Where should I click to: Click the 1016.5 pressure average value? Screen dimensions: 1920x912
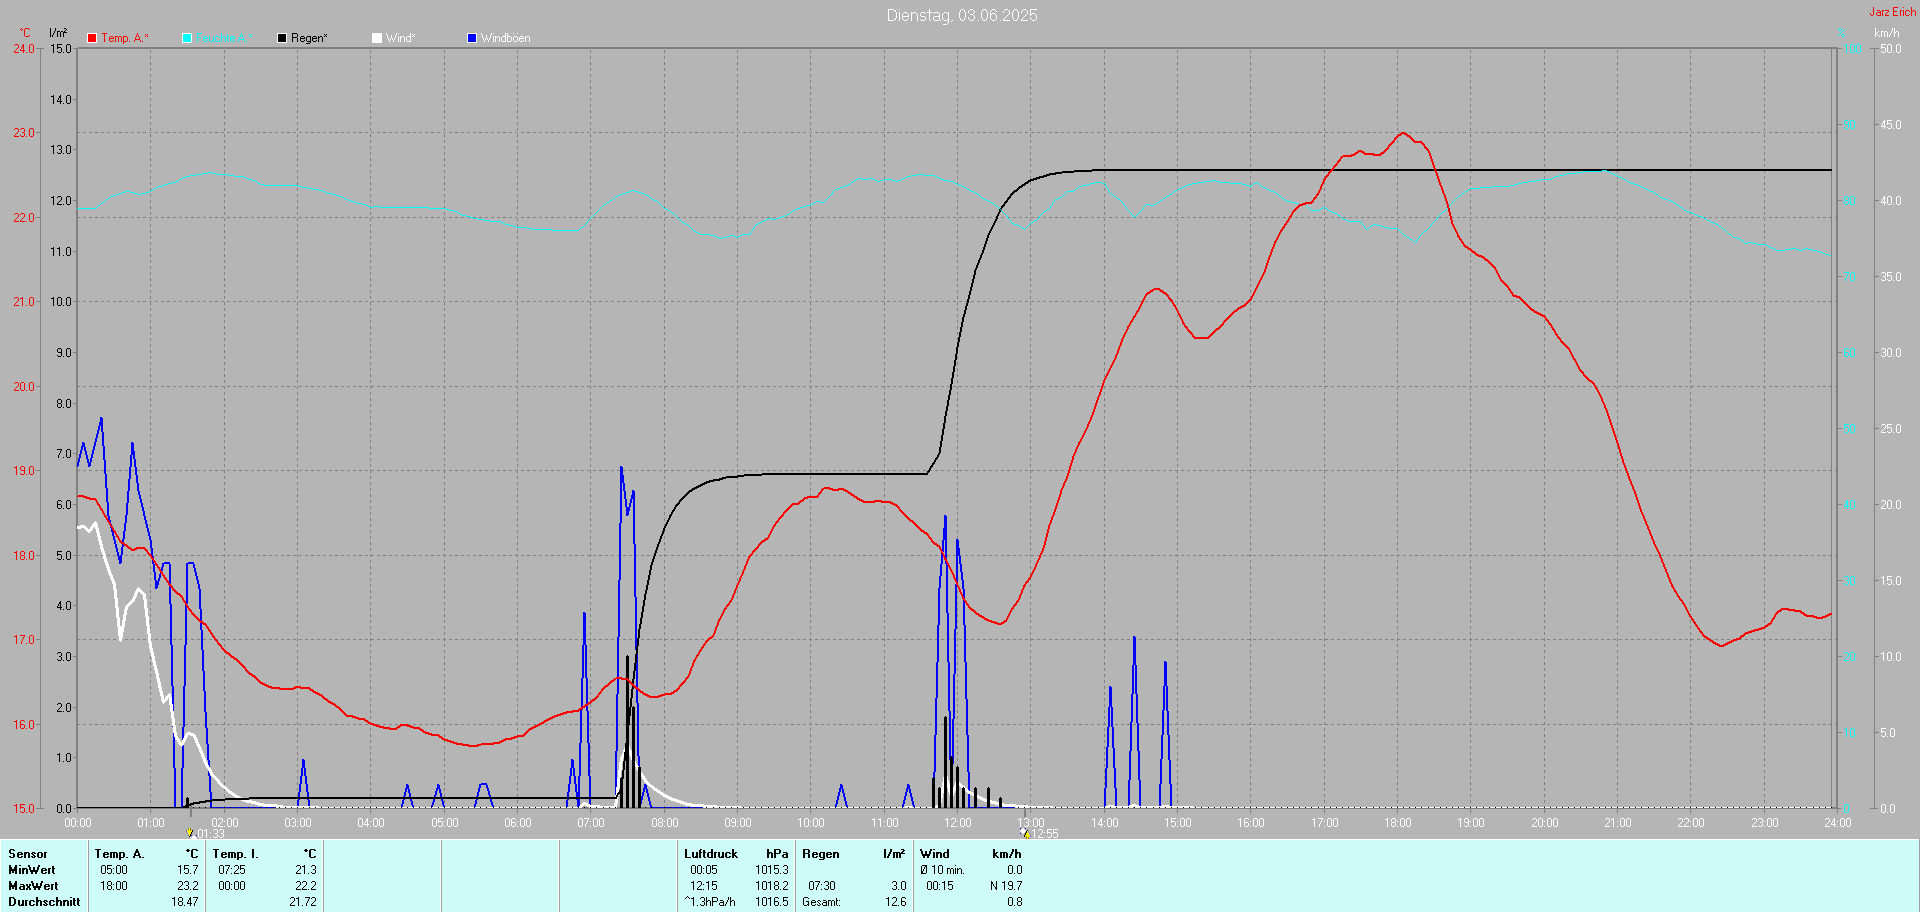[x=772, y=902]
